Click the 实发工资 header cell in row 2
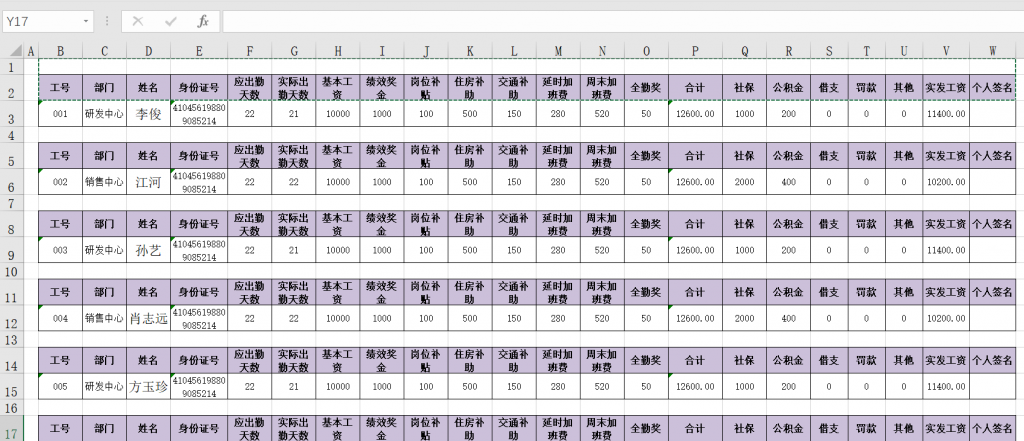Image resolution: width=1024 pixels, height=441 pixels. click(x=945, y=88)
